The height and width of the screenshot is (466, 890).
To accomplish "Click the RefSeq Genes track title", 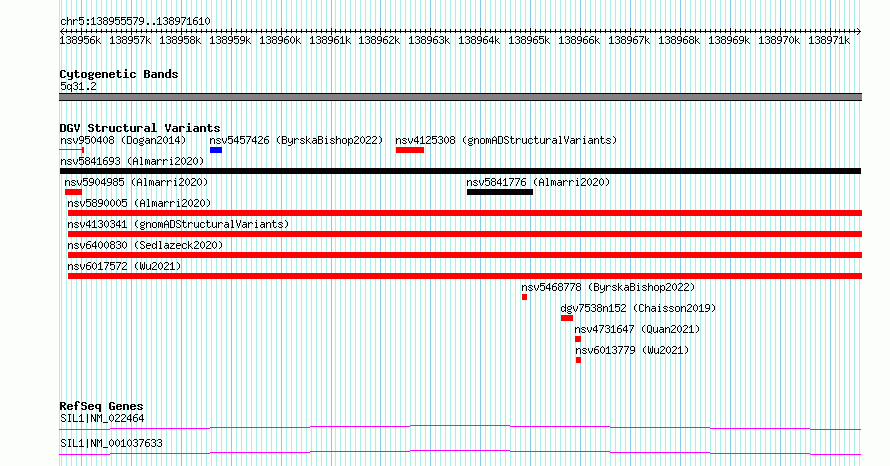I will 101,406.
